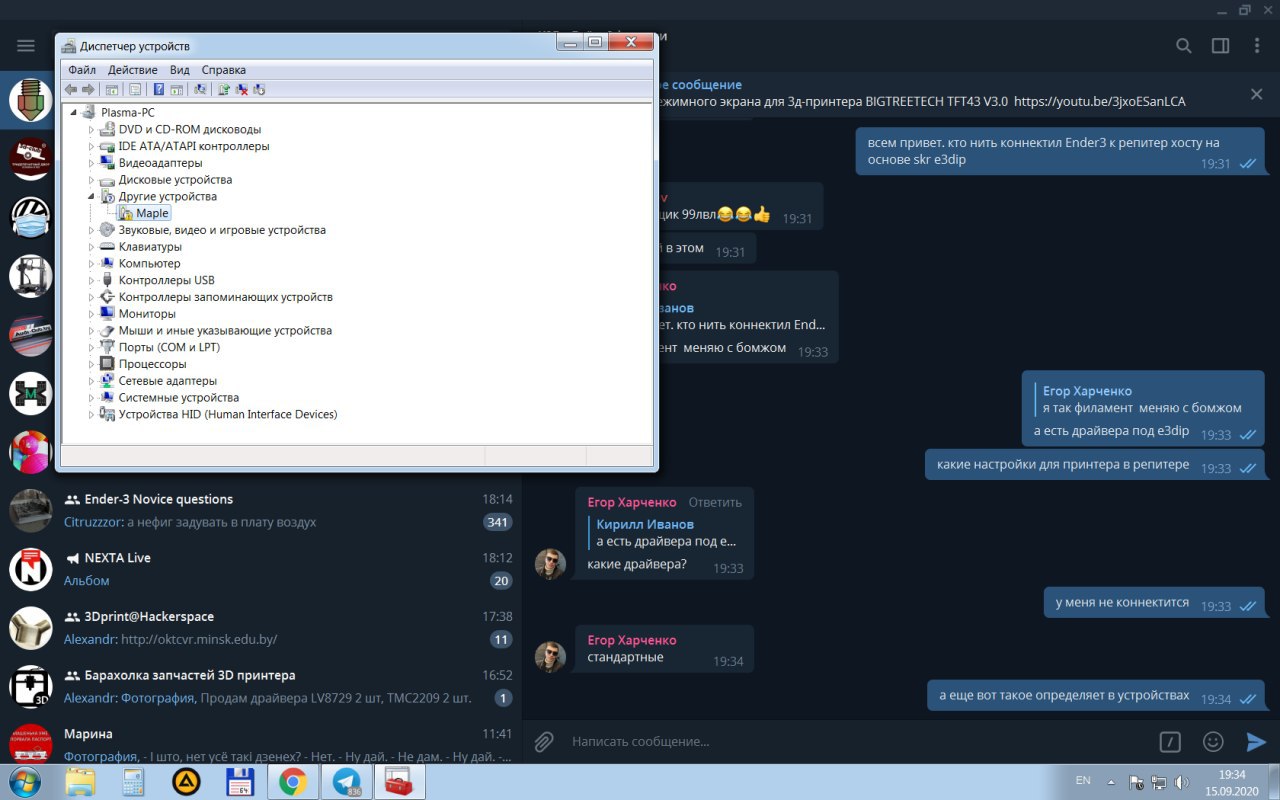Close the pinned message banner
The width and height of the screenshot is (1280, 800).
tap(1256, 94)
